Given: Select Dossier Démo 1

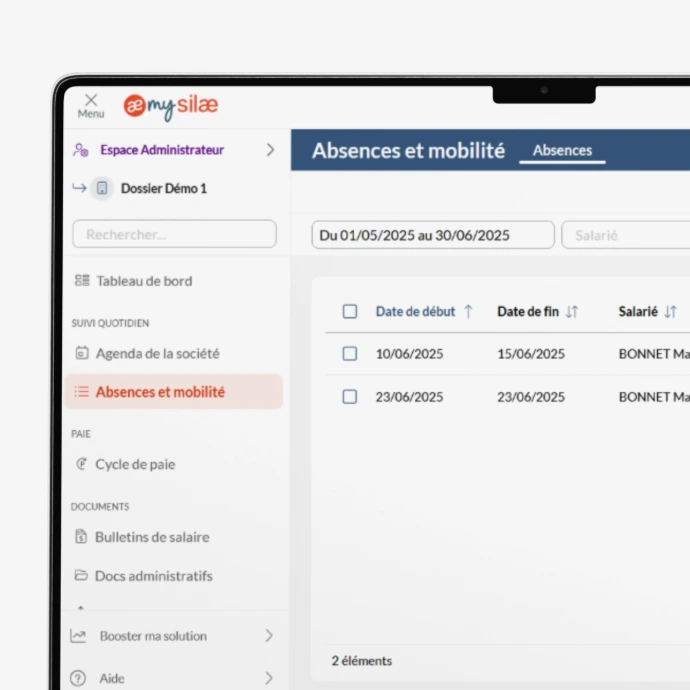Looking at the screenshot, I should (x=164, y=188).
